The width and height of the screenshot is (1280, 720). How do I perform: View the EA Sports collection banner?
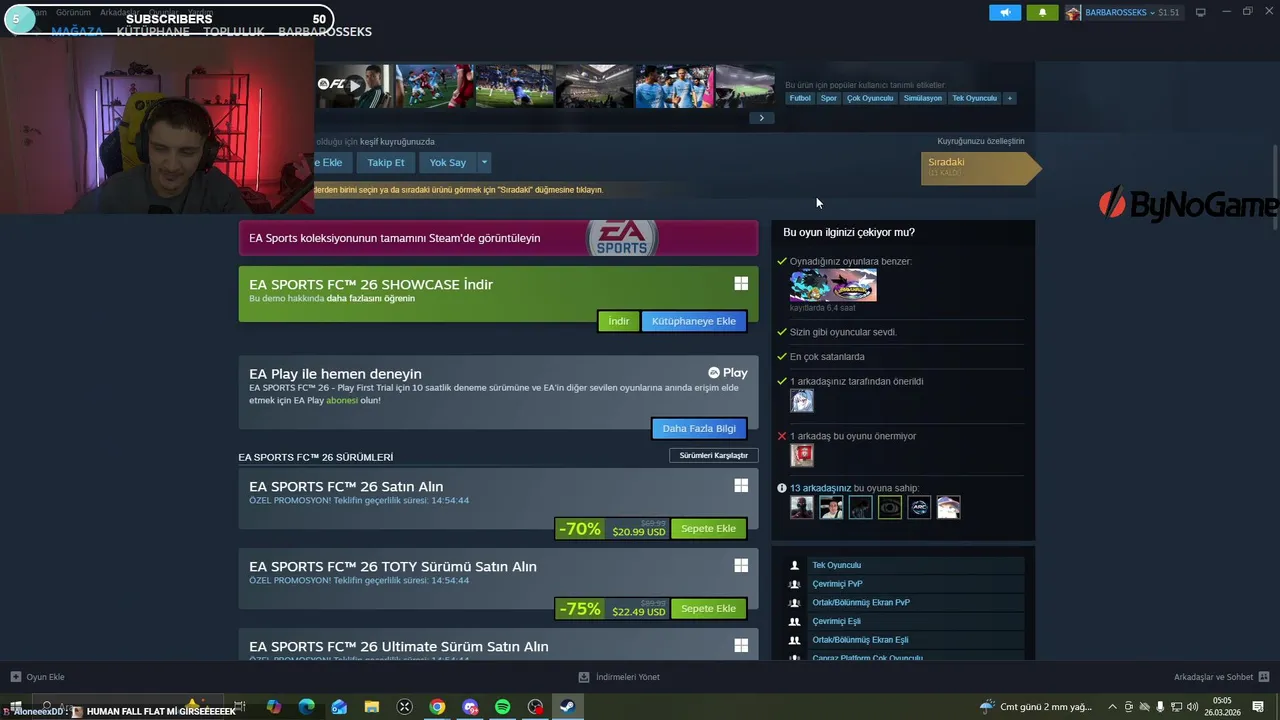(498, 238)
